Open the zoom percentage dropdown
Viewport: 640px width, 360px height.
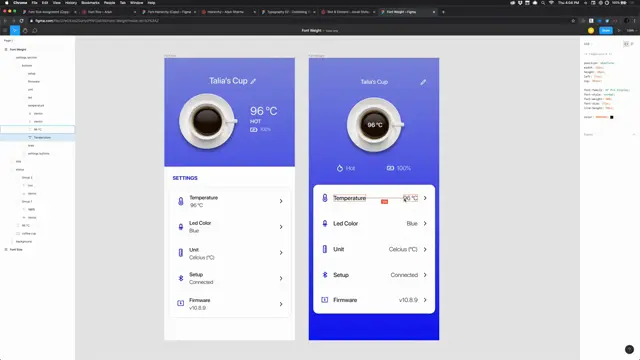[x=631, y=31]
